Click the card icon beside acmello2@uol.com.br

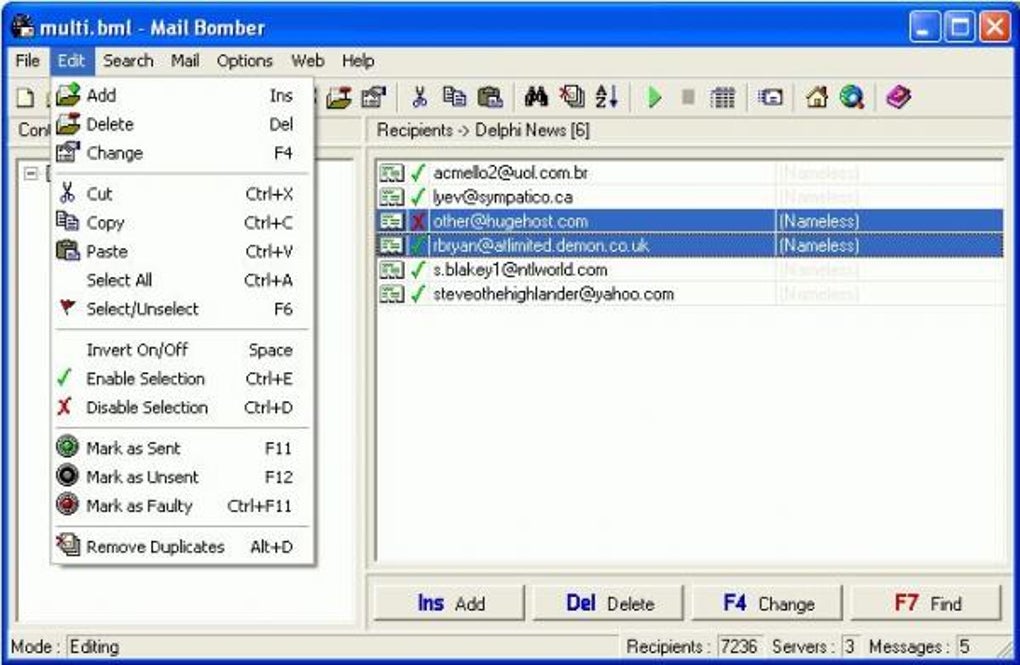(x=392, y=173)
